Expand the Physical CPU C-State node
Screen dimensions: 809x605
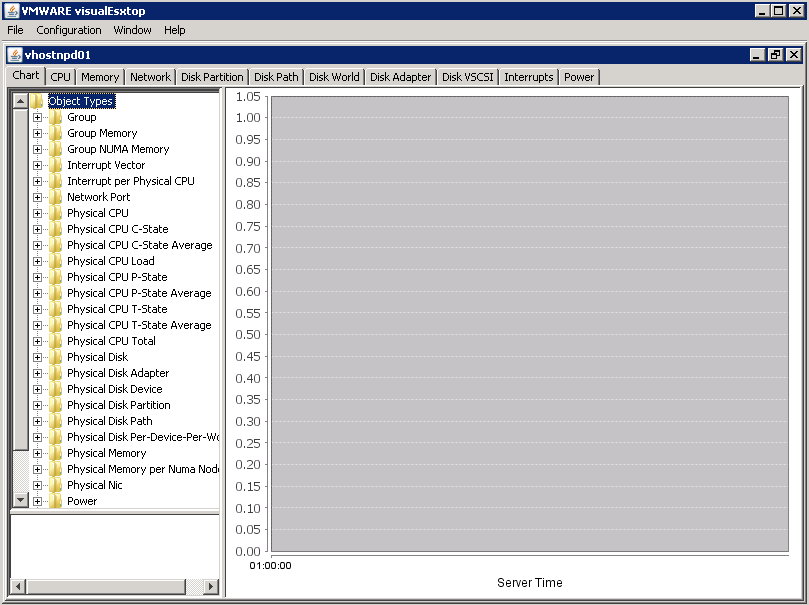[37, 229]
